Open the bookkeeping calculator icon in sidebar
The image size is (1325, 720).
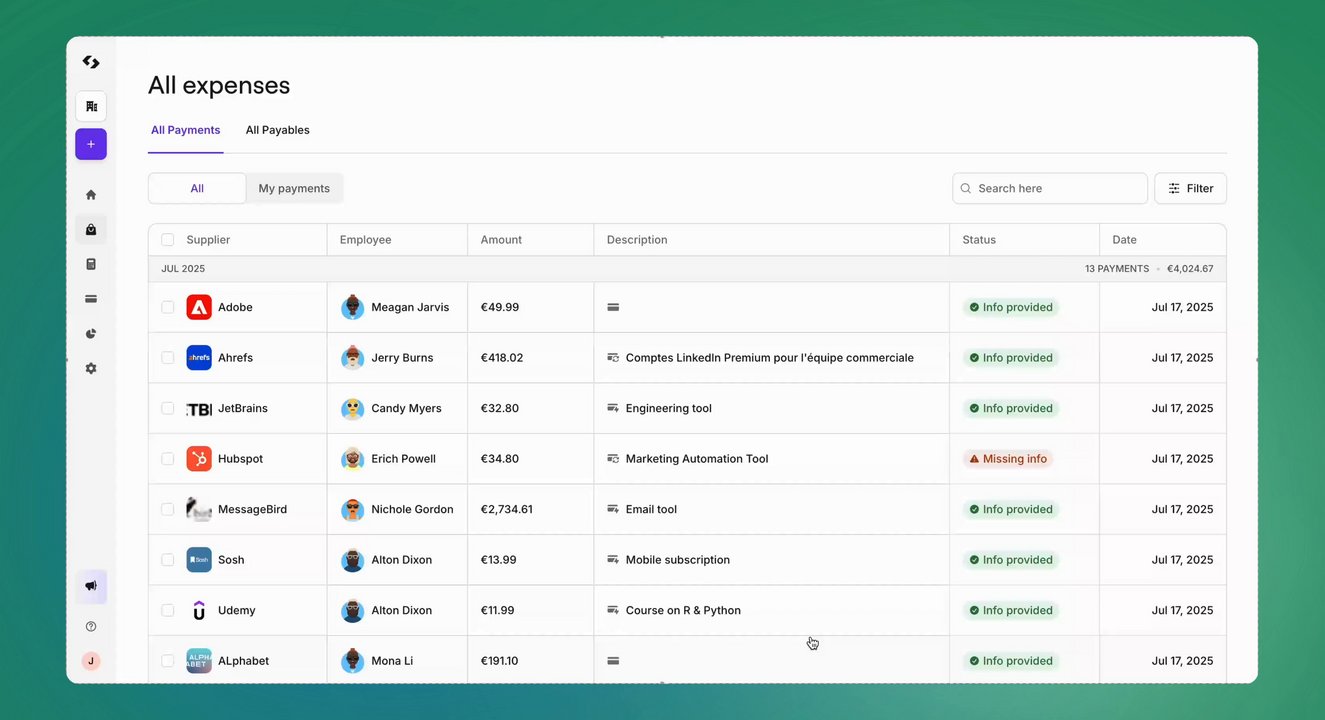91,264
